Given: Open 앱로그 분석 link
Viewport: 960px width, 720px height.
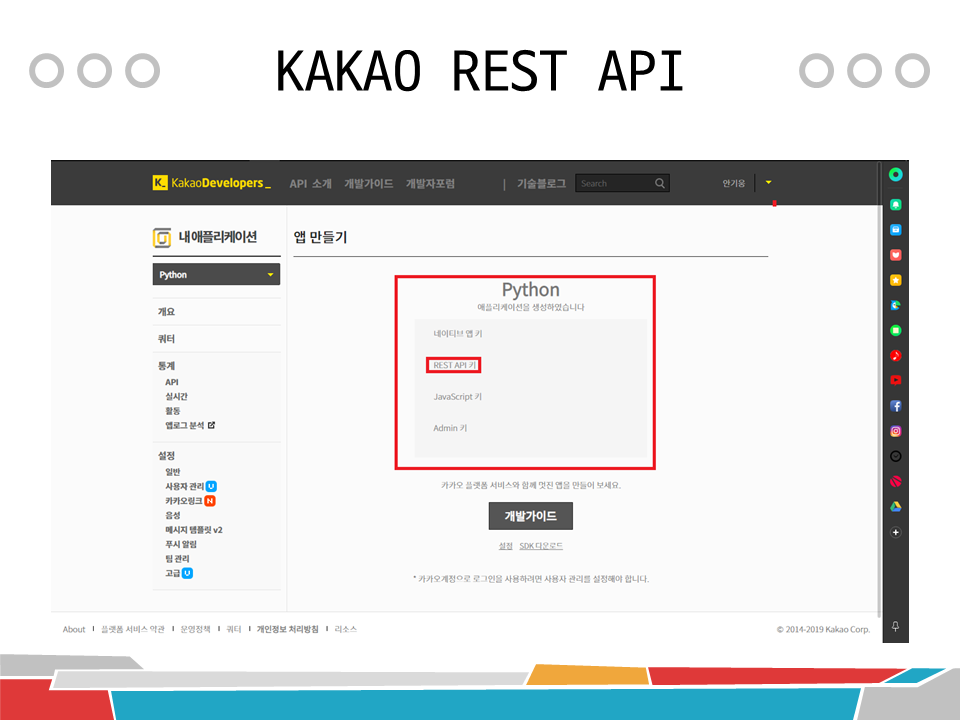Looking at the screenshot, I should 184,425.
